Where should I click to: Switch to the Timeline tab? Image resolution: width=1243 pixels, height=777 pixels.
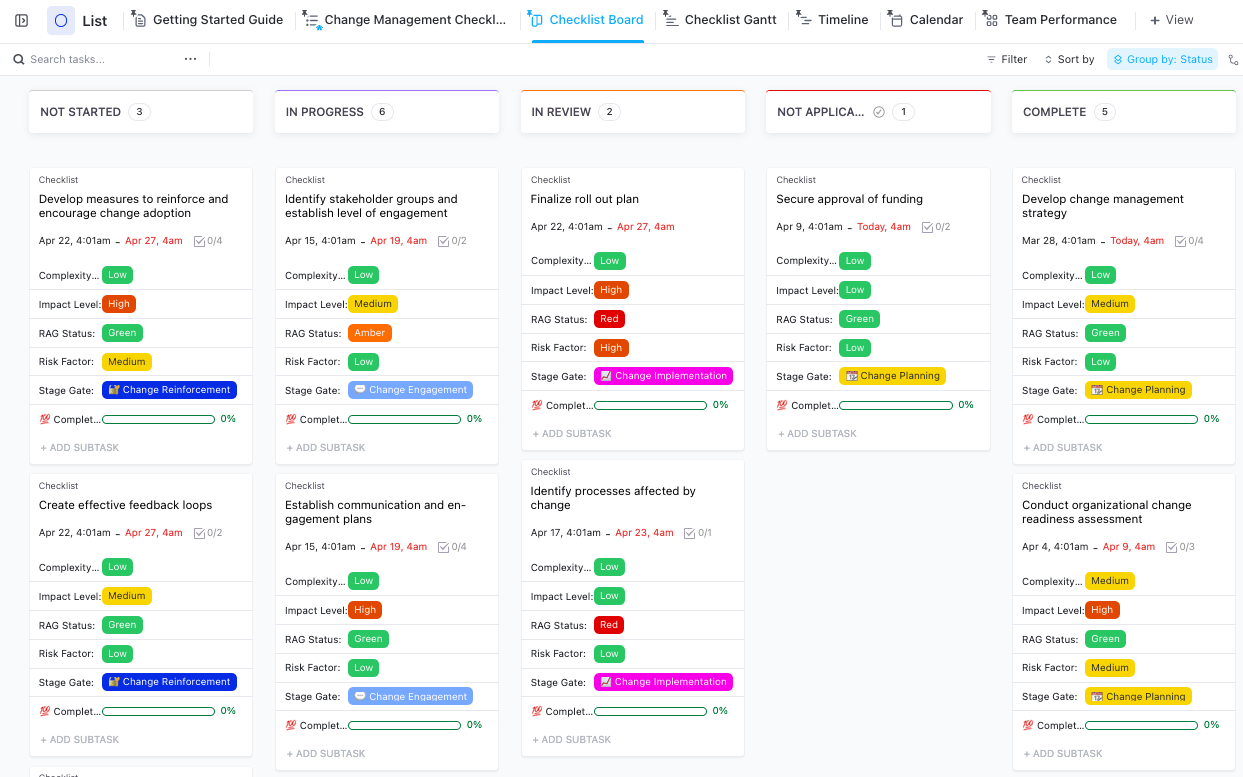832,20
